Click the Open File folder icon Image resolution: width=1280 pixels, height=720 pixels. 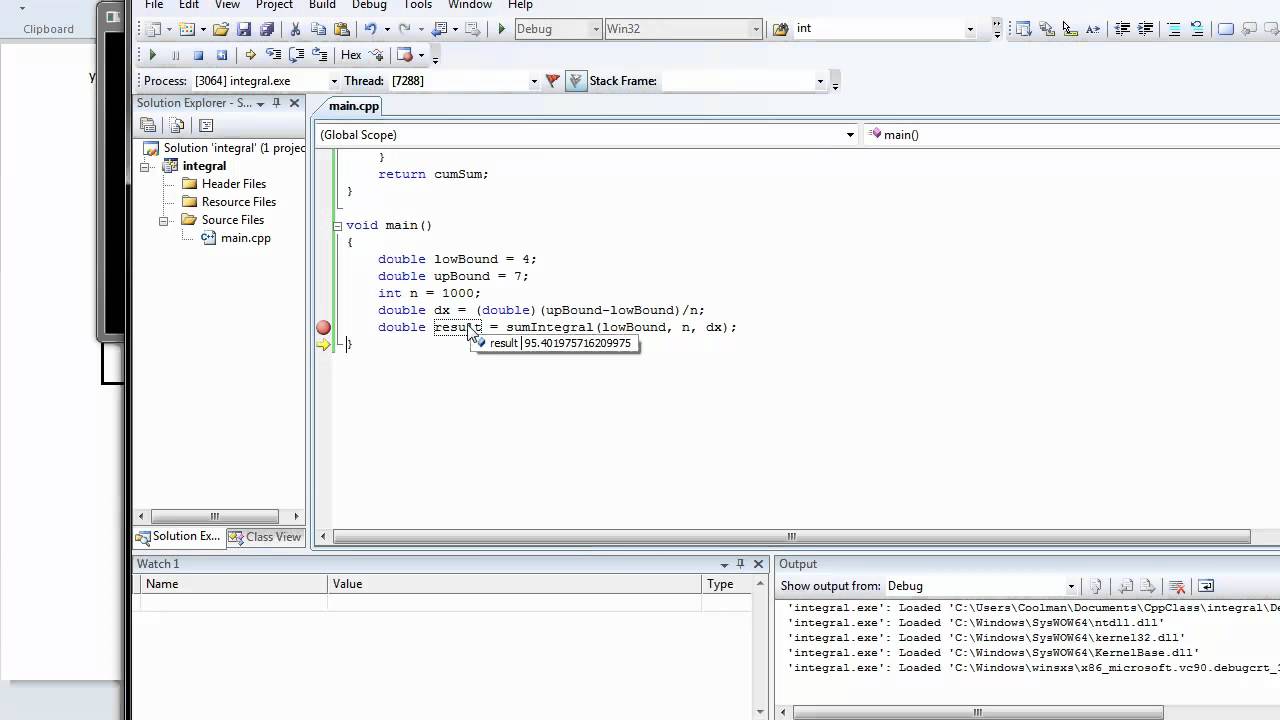[221, 29]
